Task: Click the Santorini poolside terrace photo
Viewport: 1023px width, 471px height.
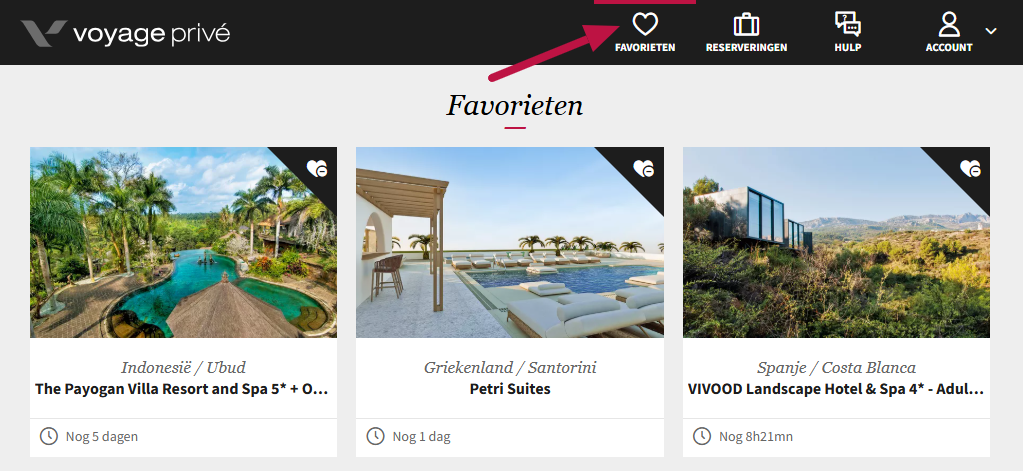Action: (x=510, y=242)
